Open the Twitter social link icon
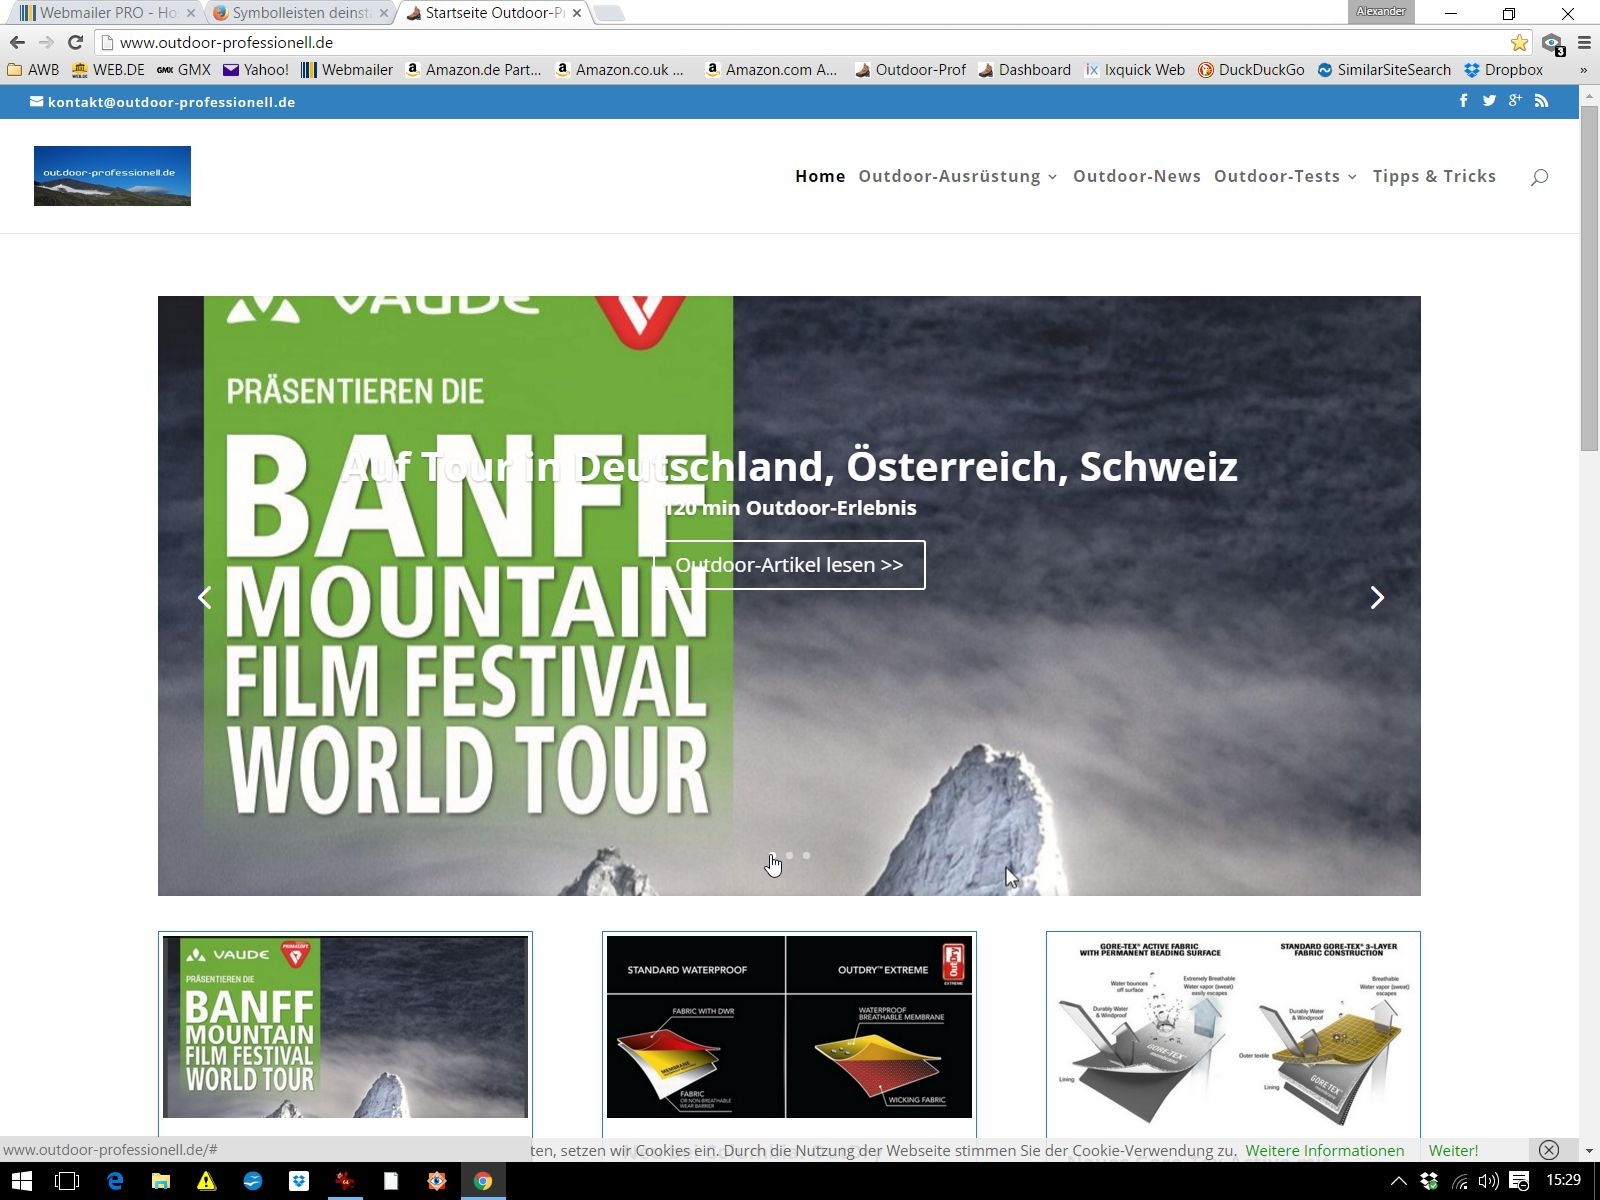This screenshot has height=1200, width=1600. (x=1489, y=101)
